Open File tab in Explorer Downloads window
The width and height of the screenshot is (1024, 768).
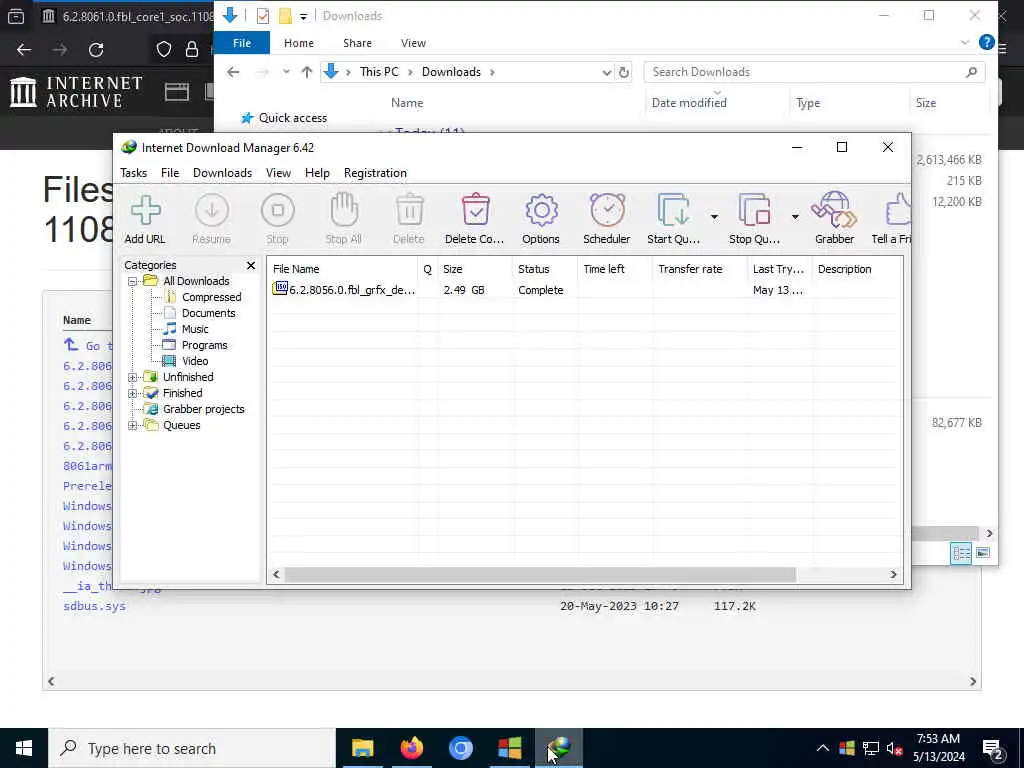(x=242, y=43)
